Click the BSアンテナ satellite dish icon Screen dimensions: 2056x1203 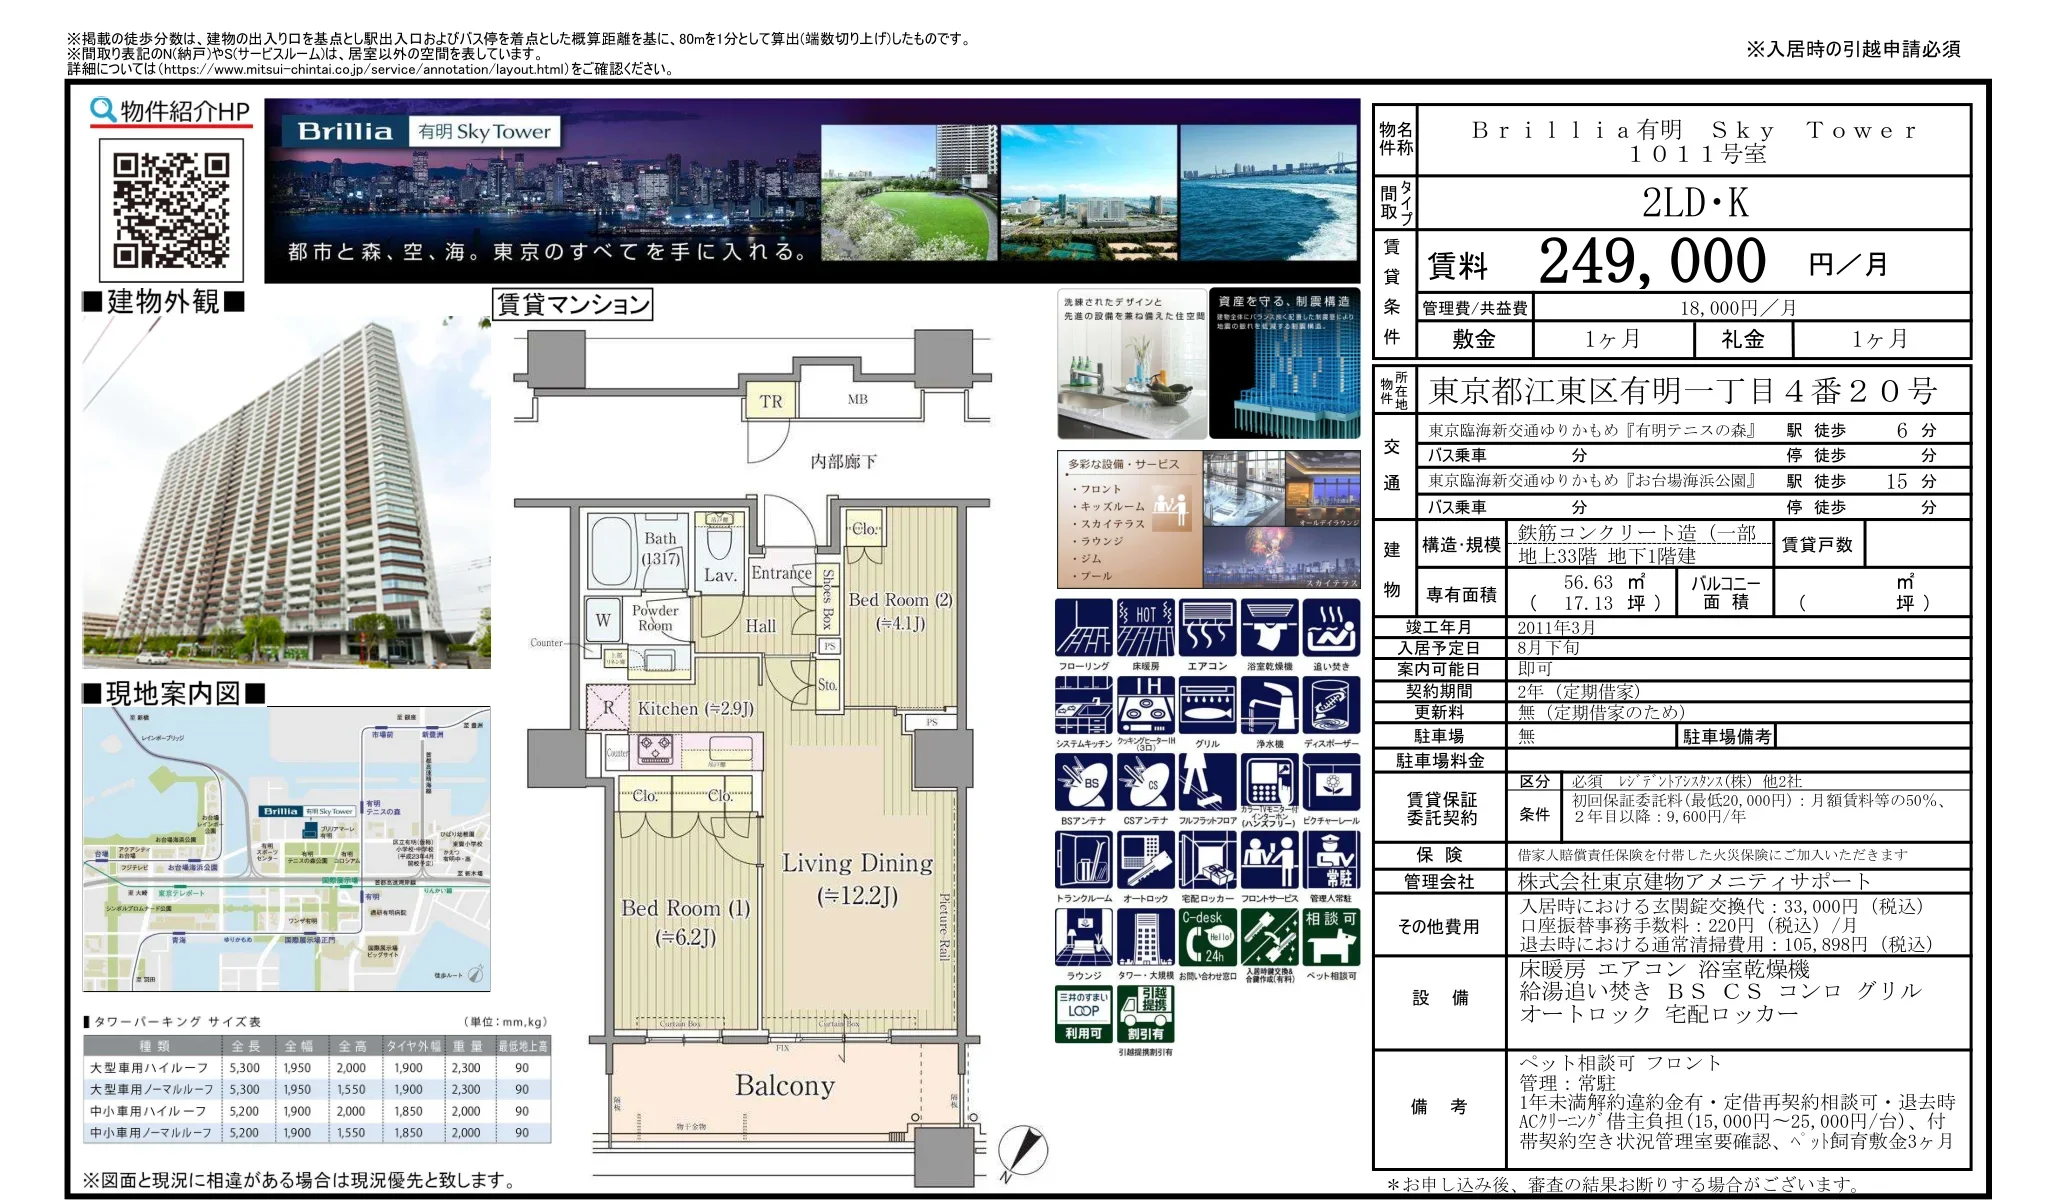point(1084,782)
